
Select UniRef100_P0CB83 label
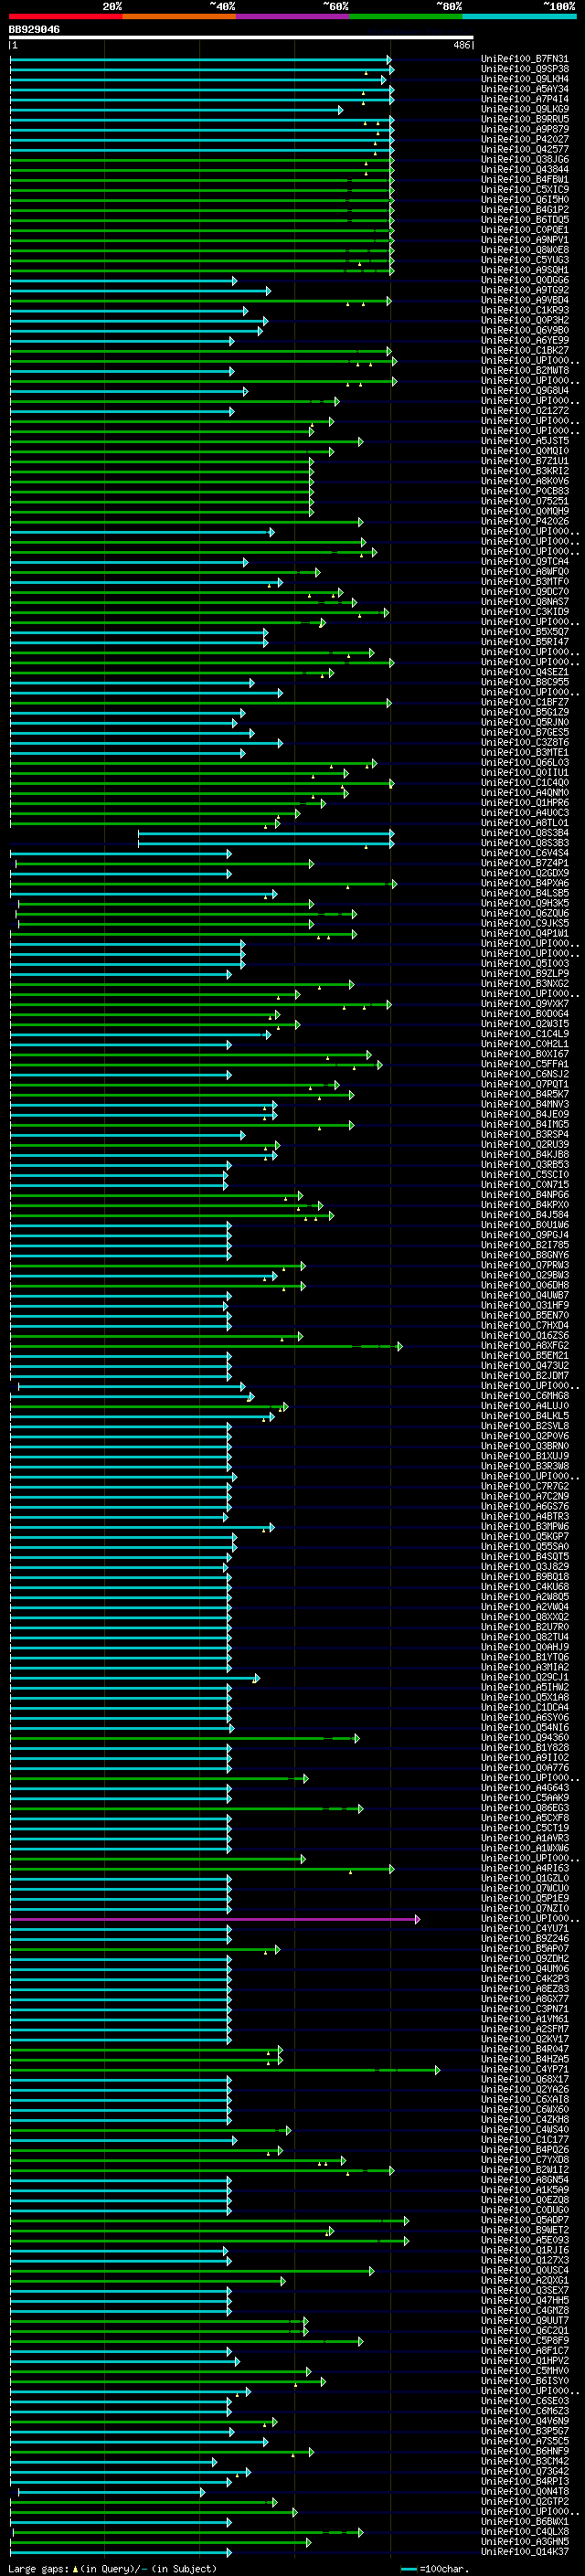(525, 491)
